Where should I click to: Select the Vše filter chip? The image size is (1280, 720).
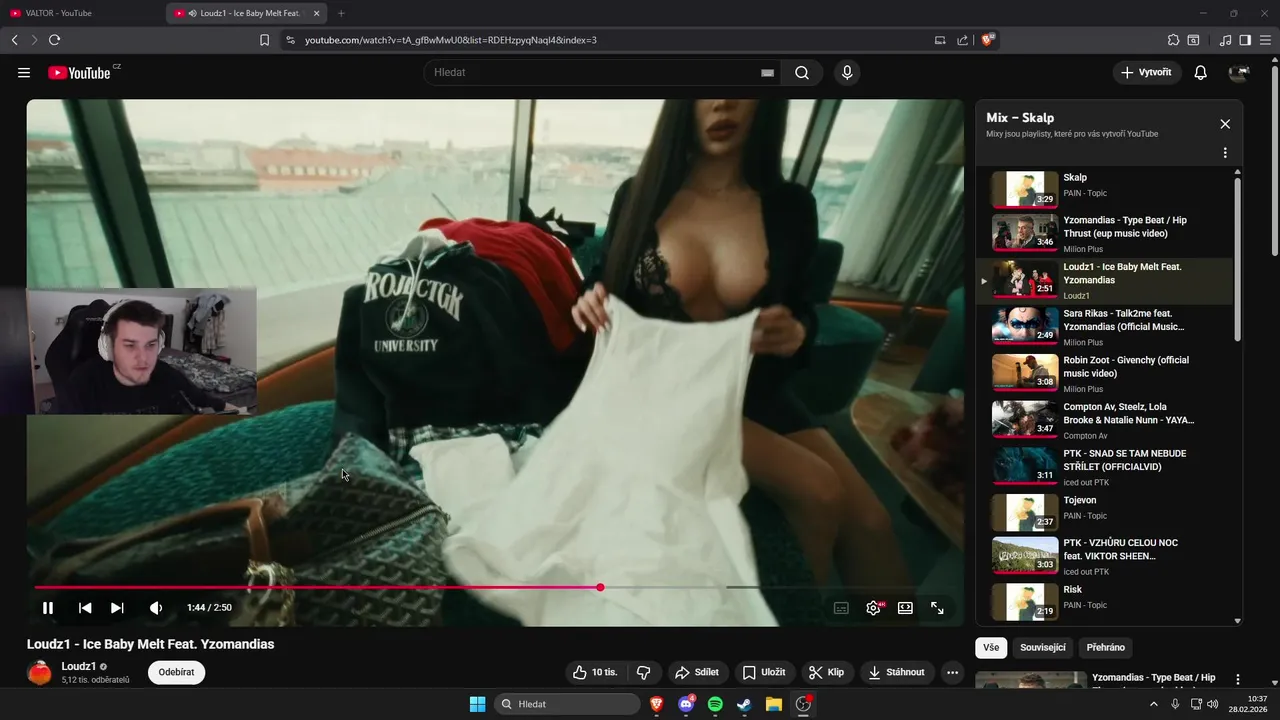click(x=991, y=647)
